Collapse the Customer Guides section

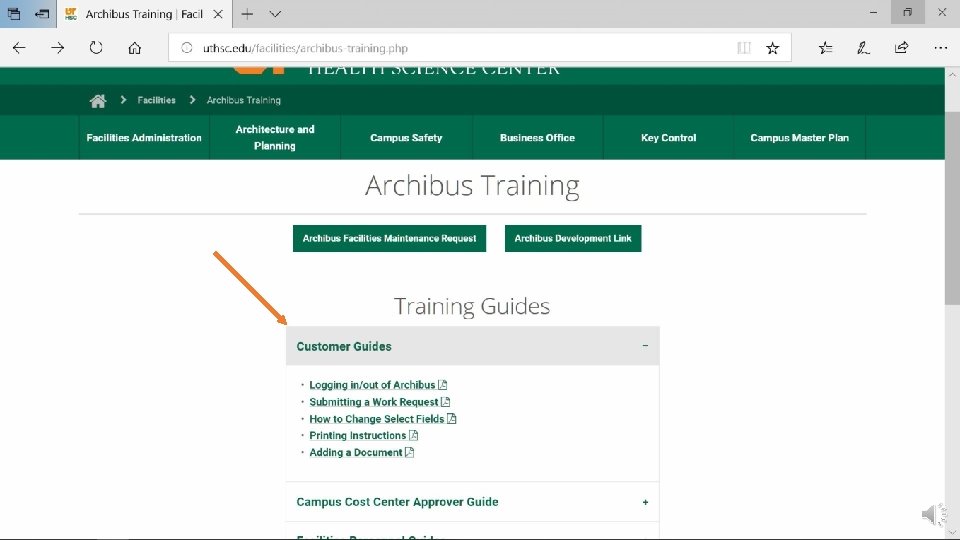tap(473, 346)
